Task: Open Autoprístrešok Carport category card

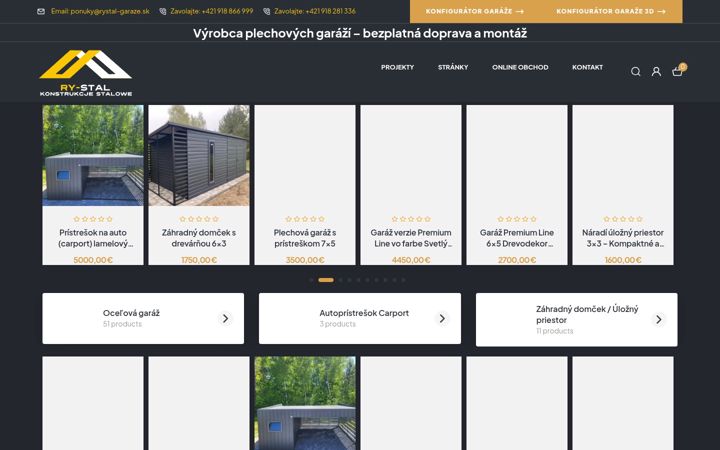Action: pyautogui.click(x=360, y=318)
